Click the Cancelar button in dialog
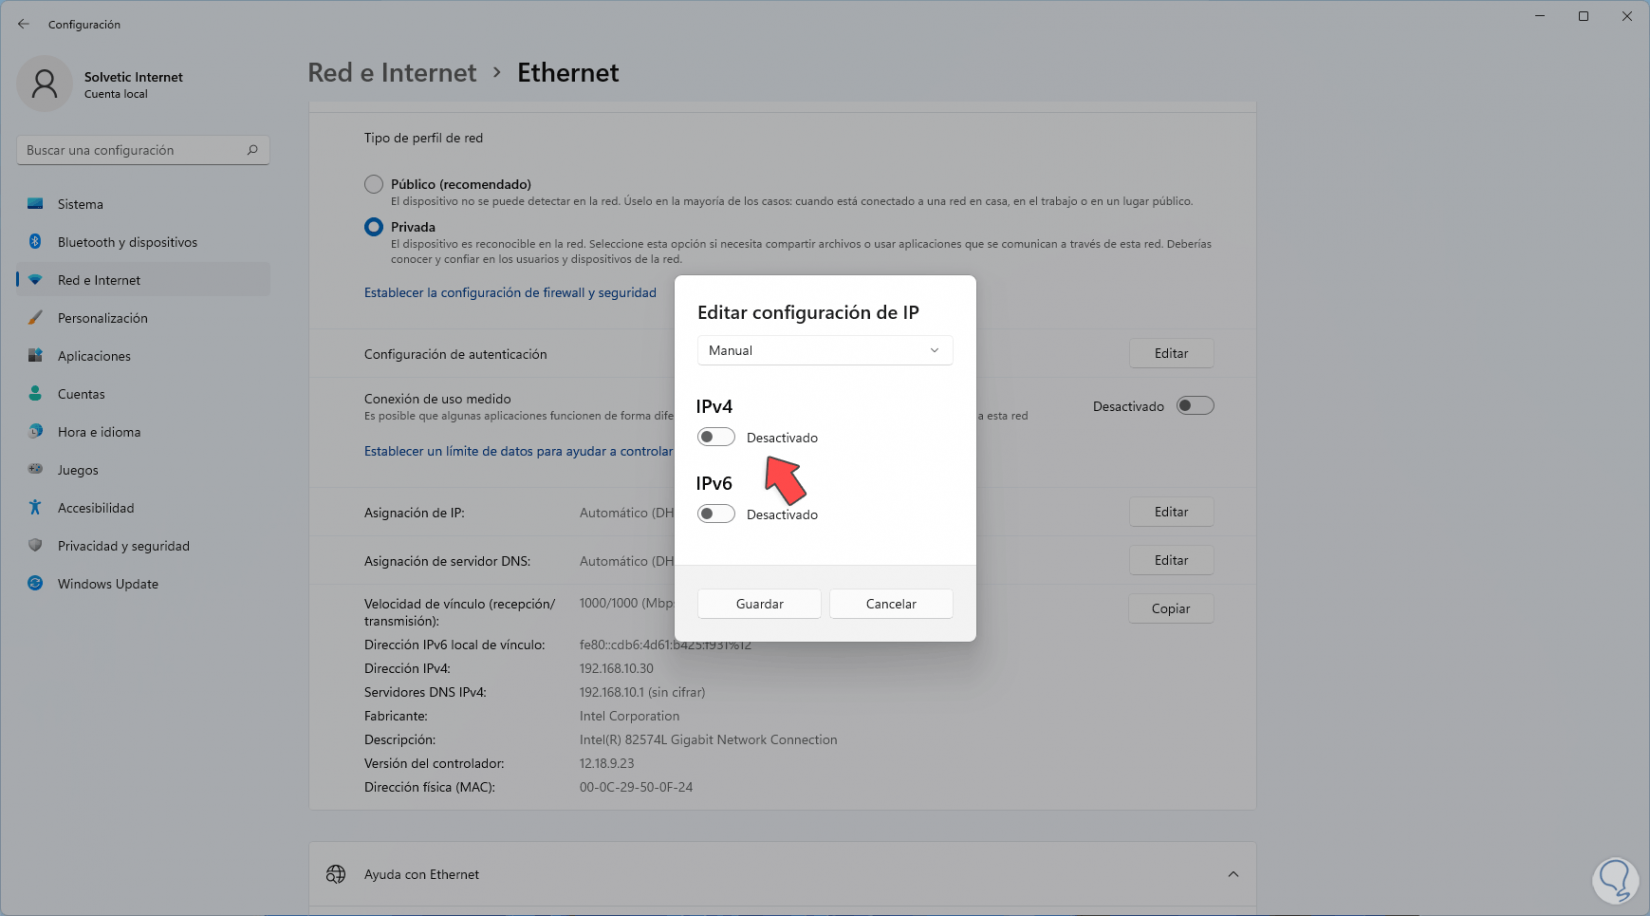 pos(890,604)
